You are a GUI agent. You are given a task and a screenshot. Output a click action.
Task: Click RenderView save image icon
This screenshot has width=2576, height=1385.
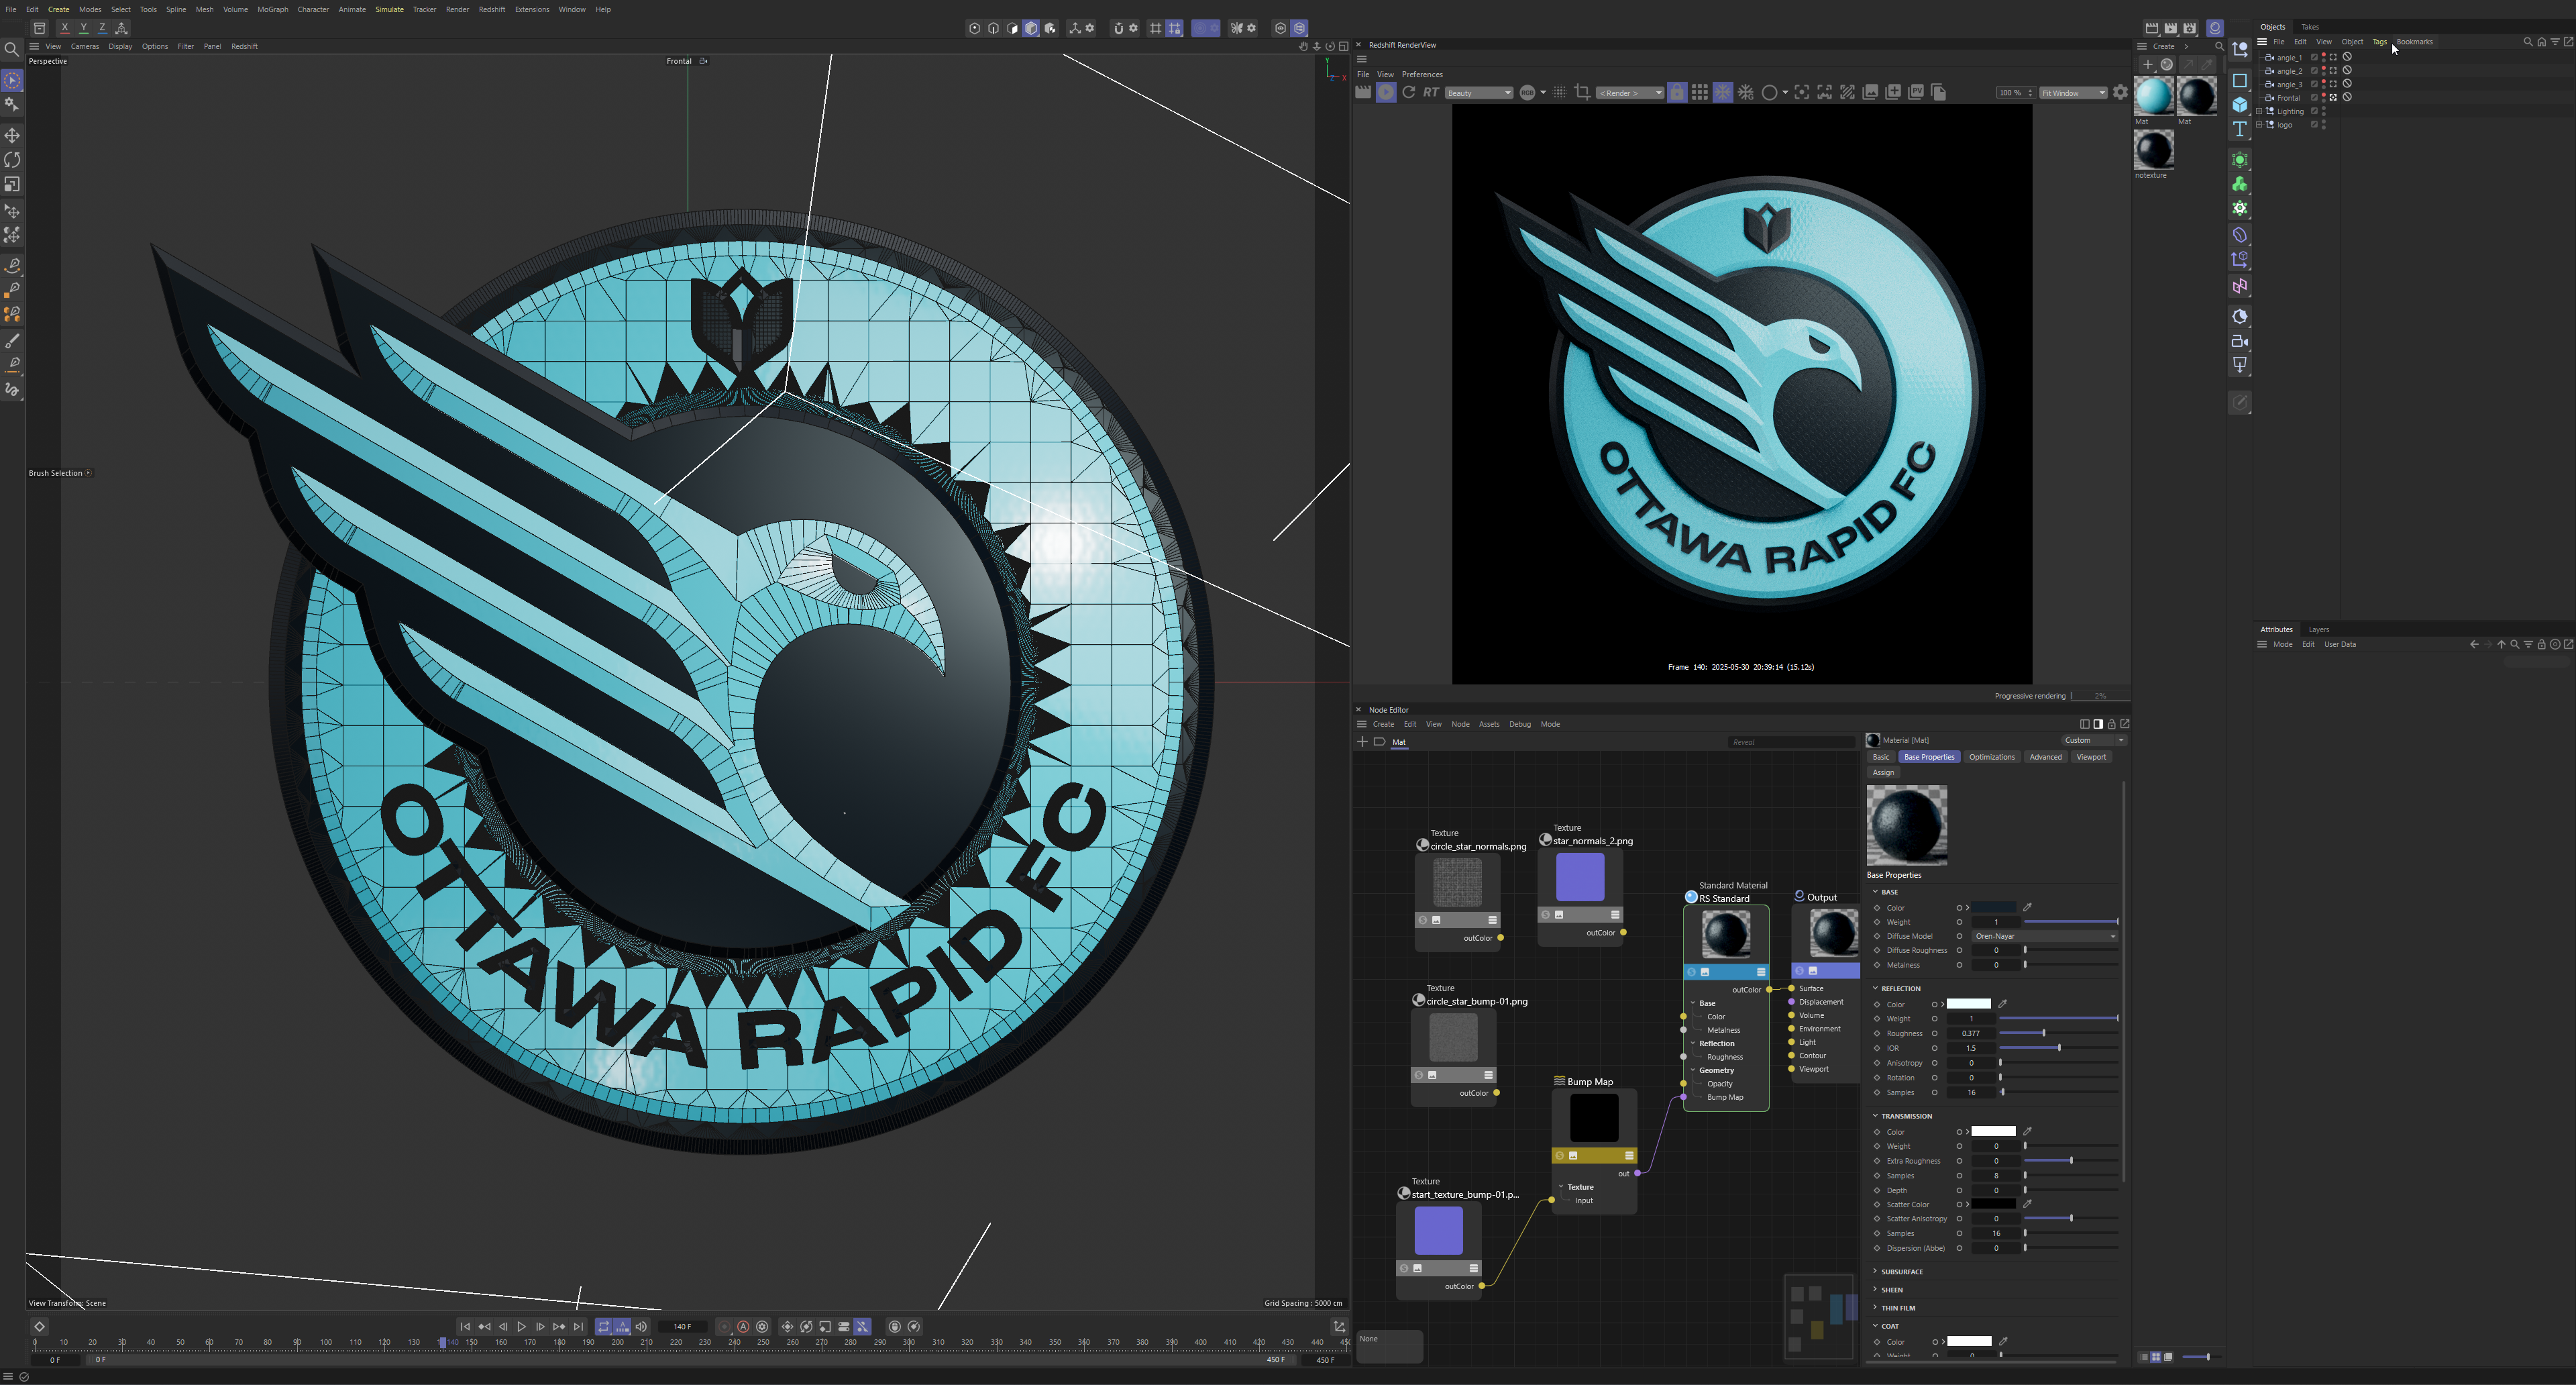tap(1870, 93)
